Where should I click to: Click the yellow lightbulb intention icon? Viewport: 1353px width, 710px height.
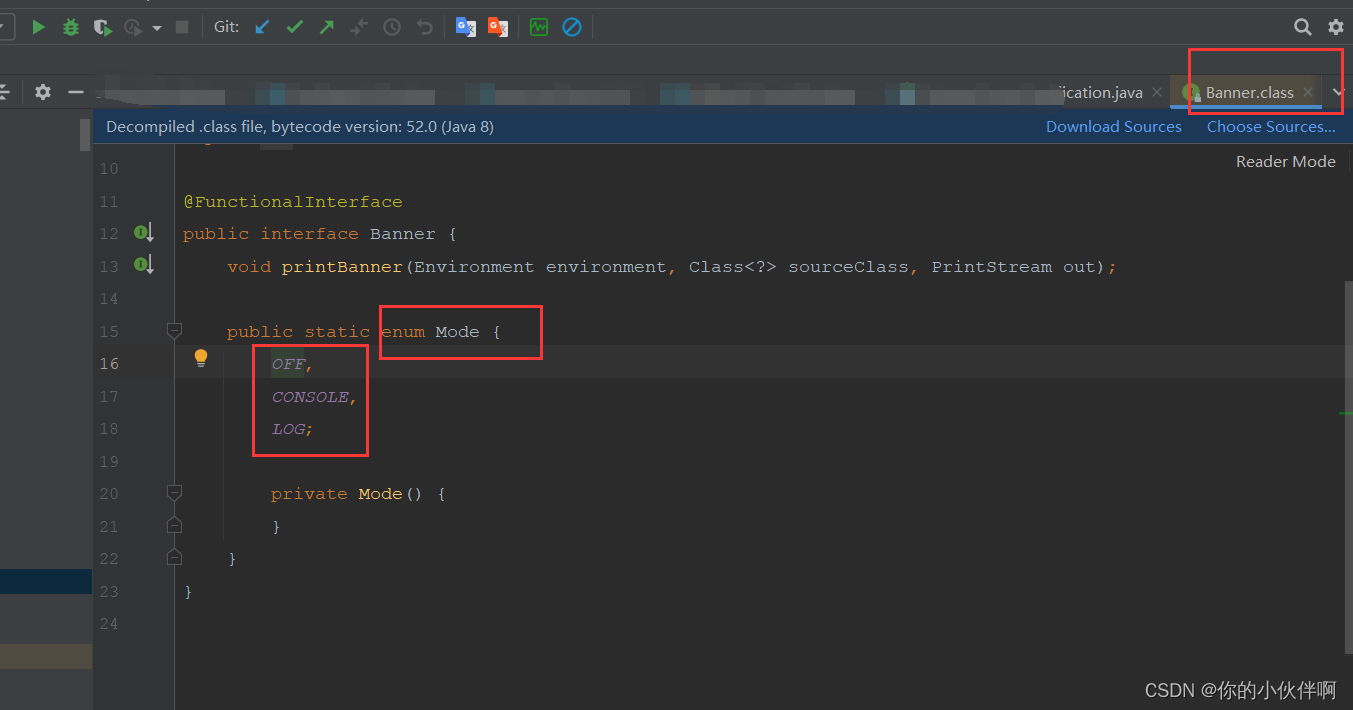click(201, 358)
